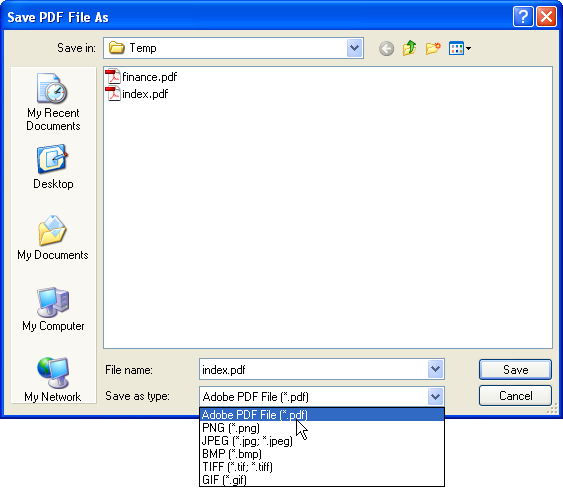The height and width of the screenshot is (488, 563).
Task: Click the help question mark button
Action: coord(523,17)
